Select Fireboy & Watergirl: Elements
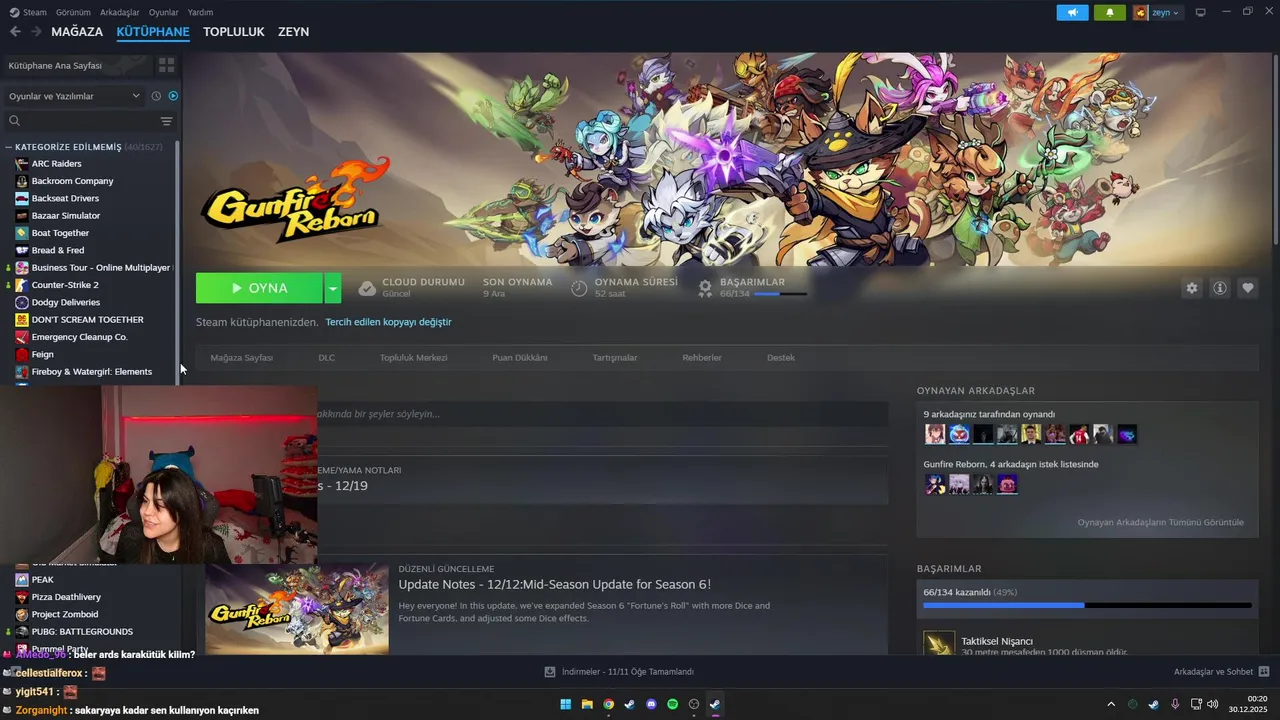Image resolution: width=1280 pixels, height=720 pixels. [x=92, y=372]
